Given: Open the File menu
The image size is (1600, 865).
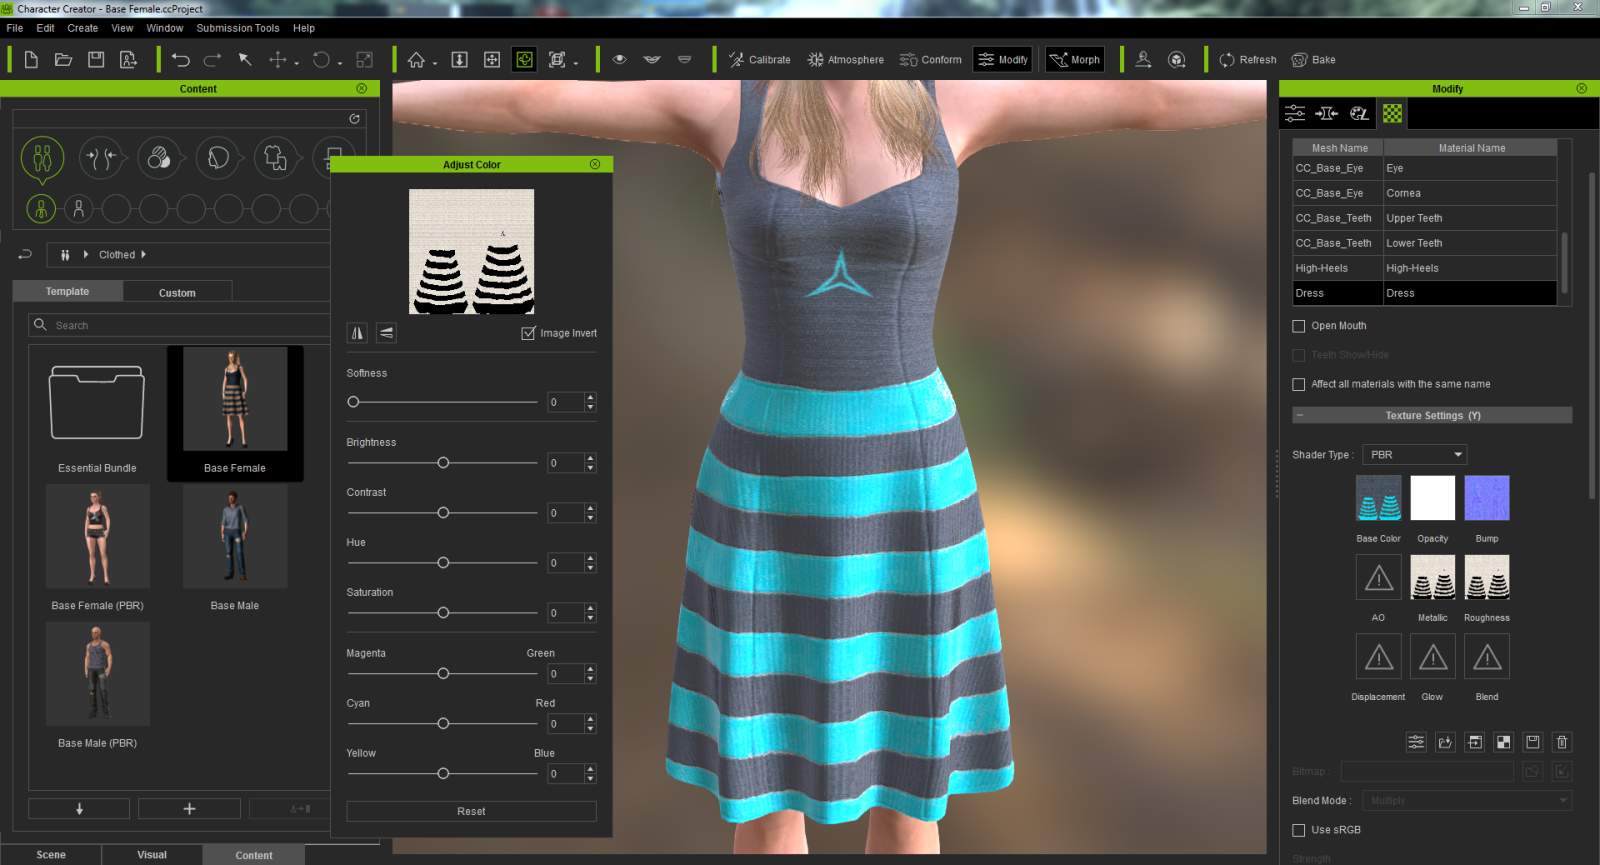Looking at the screenshot, I should point(15,28).
